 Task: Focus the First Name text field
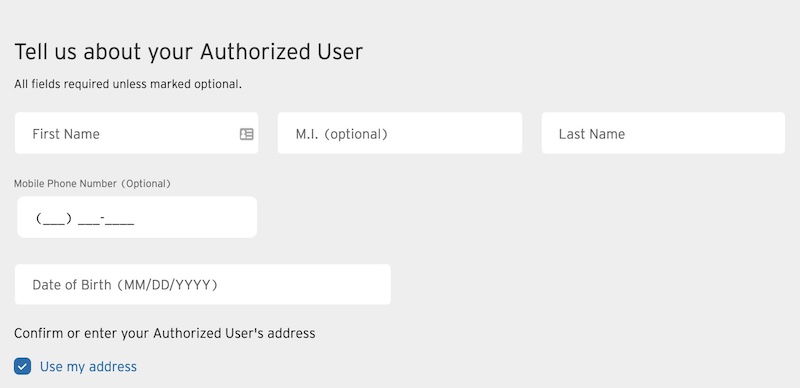[136, 133]
